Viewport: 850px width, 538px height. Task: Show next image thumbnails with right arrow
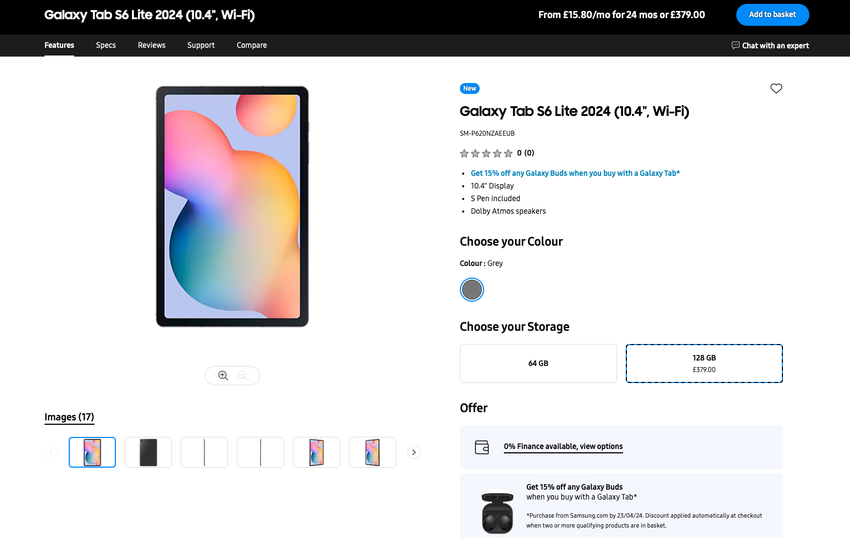414,452
